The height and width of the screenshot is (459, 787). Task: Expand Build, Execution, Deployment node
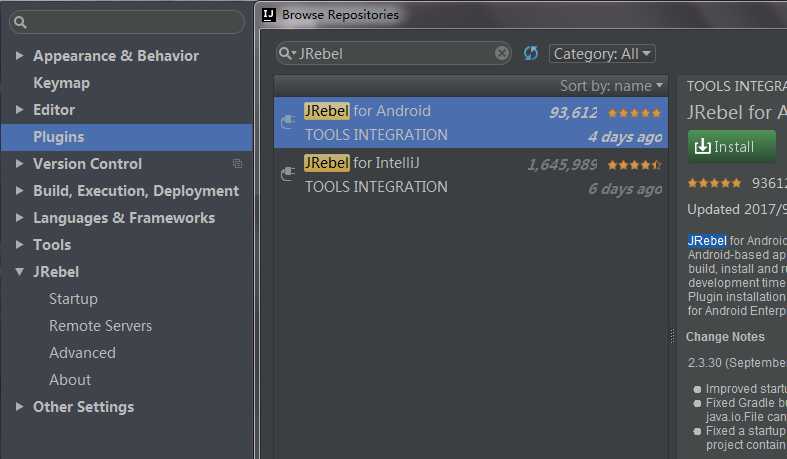[20, 191]
